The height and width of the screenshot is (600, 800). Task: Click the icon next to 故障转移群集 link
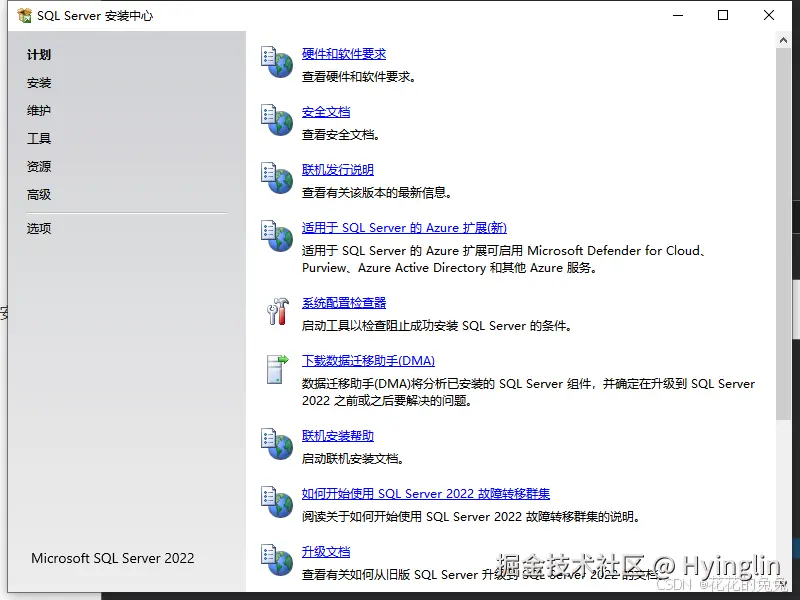(x=277, y=502)
